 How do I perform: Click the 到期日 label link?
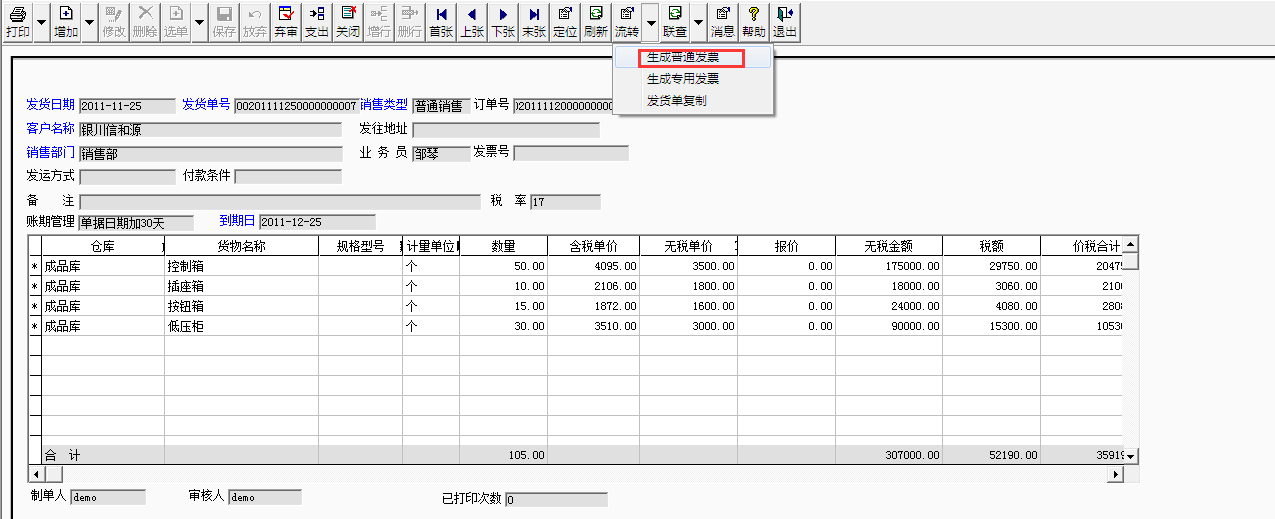point(237,221)
